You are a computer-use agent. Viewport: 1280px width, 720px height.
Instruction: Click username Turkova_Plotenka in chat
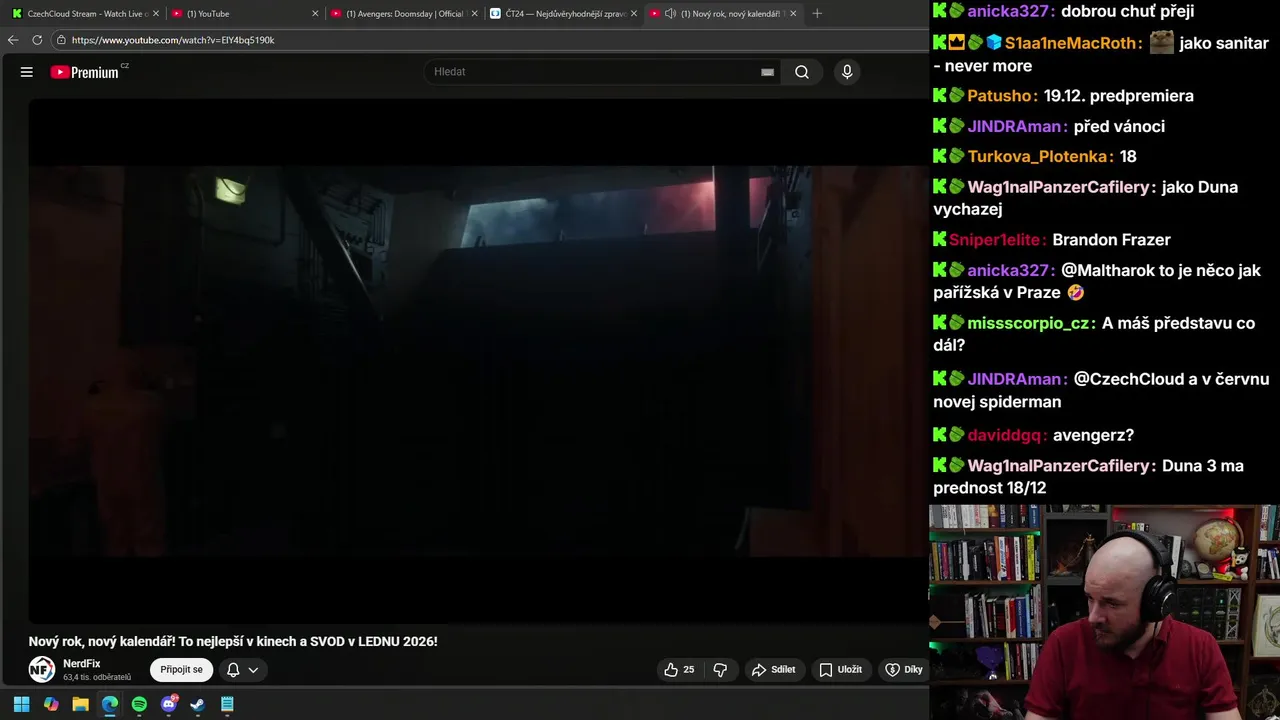click(1039, 157)
